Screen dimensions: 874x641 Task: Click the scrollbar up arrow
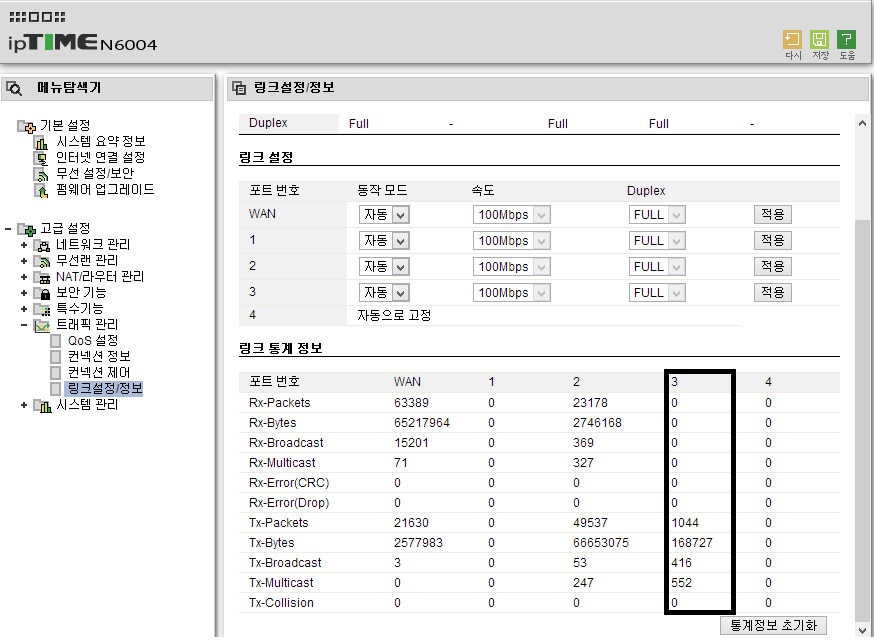tap(862, 123)
